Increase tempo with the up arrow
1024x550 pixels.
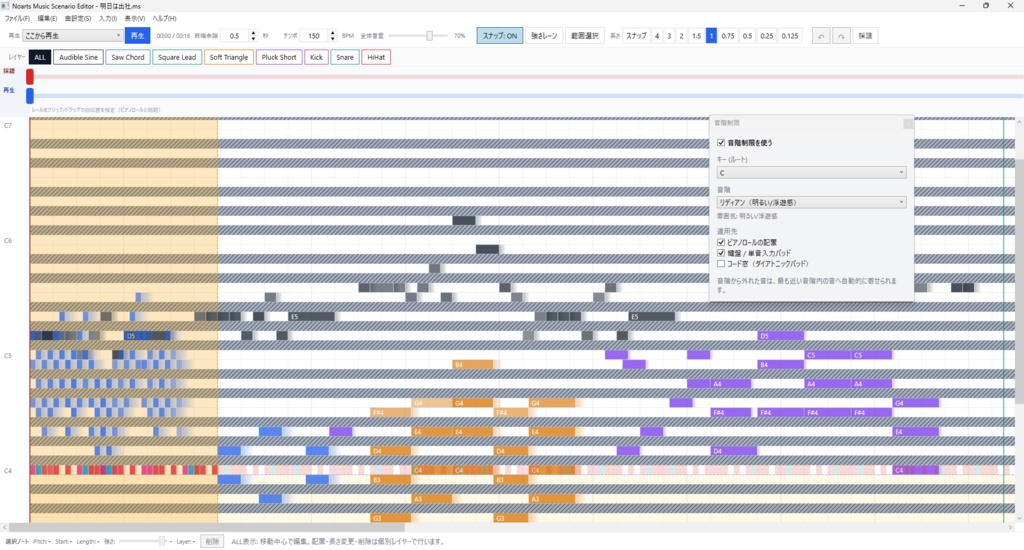332,33
